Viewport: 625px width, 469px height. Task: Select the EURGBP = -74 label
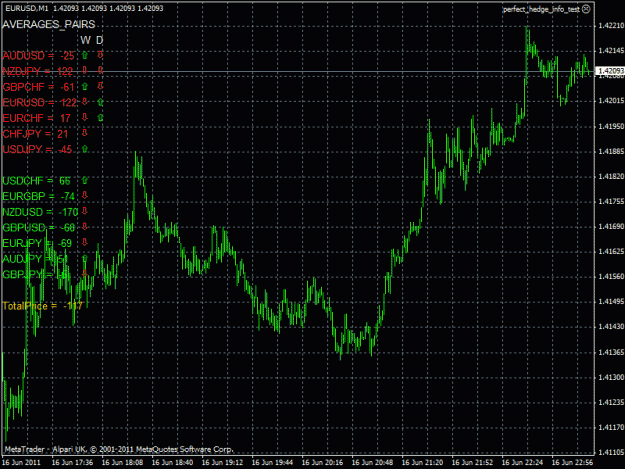pos(39,196)
